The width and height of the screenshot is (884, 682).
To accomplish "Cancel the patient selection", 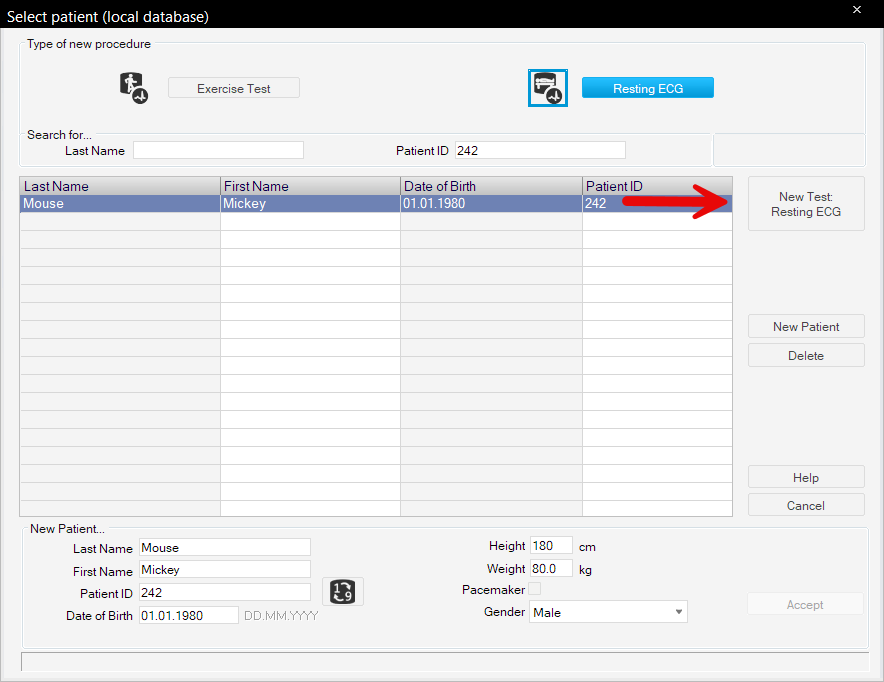I will coord(806,505).
